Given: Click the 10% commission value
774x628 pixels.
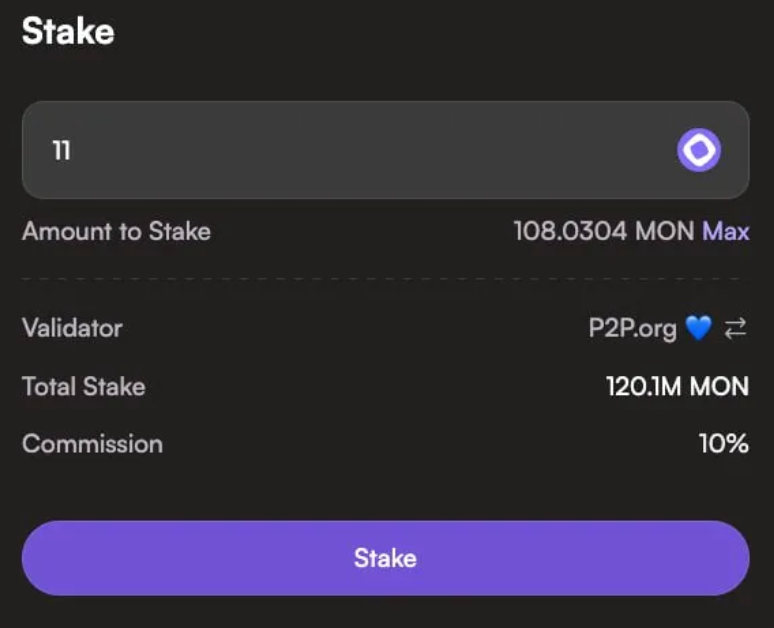Looking at the screenshot, I should click(723, 444).
